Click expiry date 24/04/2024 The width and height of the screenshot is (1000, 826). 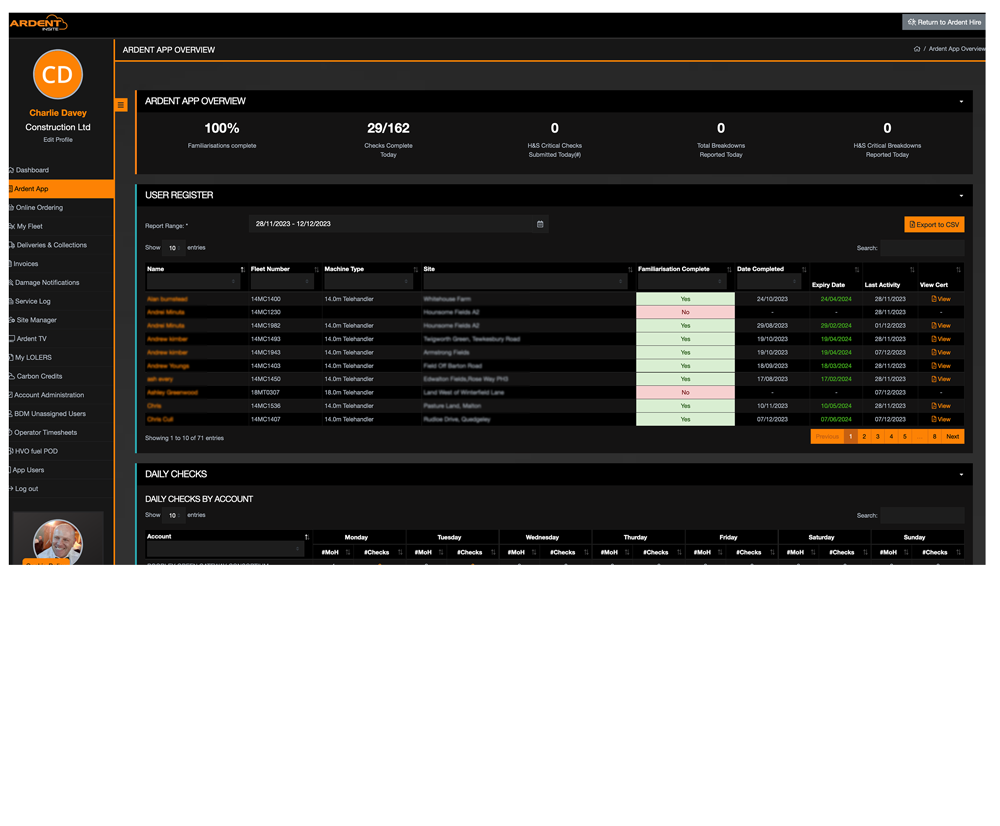(836, 299)
